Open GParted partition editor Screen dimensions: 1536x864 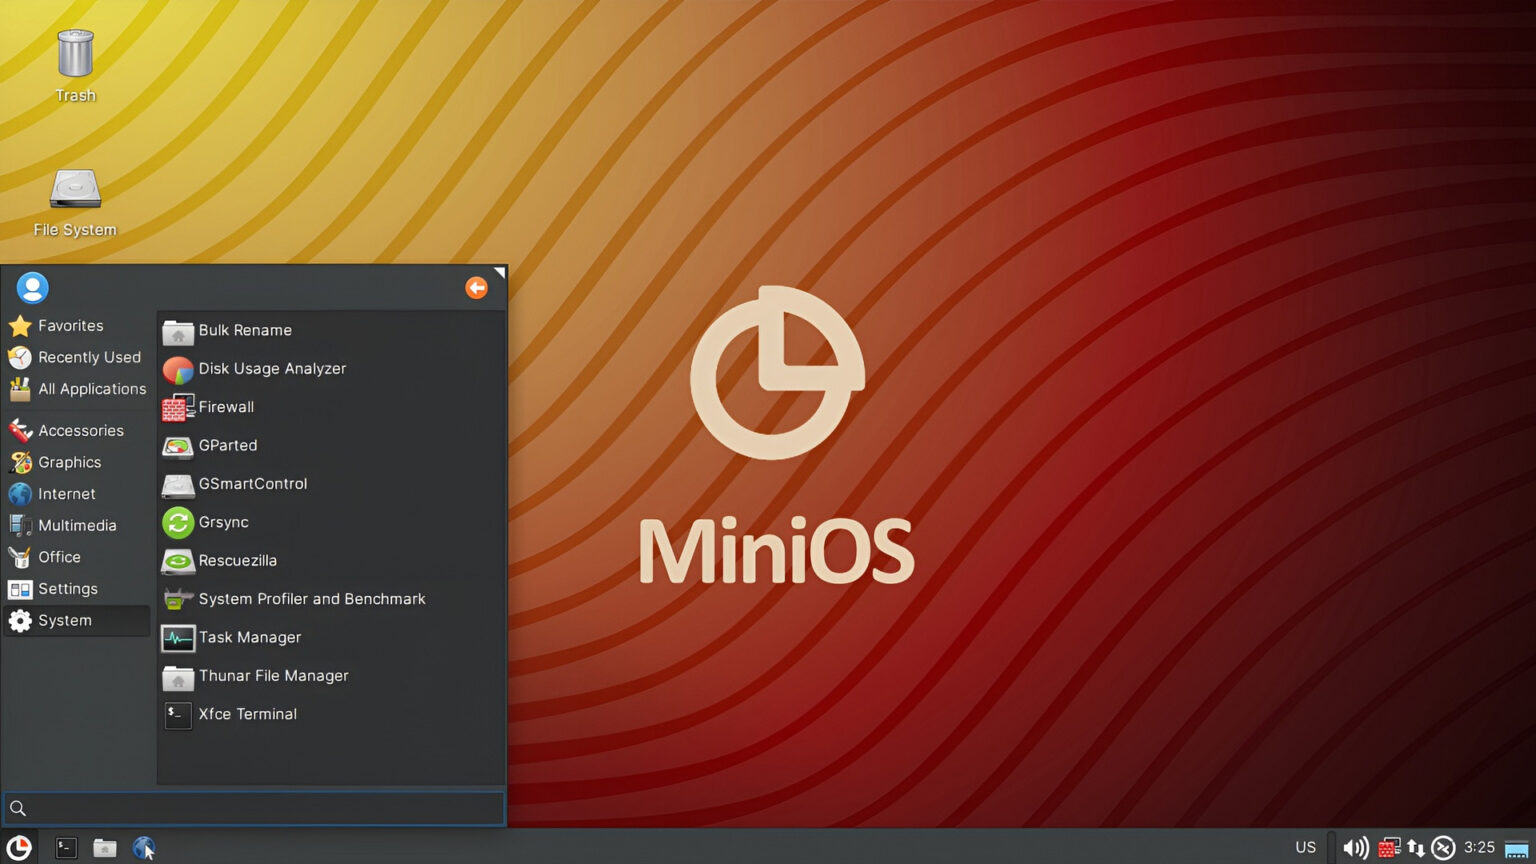click(x=228, y=445)
